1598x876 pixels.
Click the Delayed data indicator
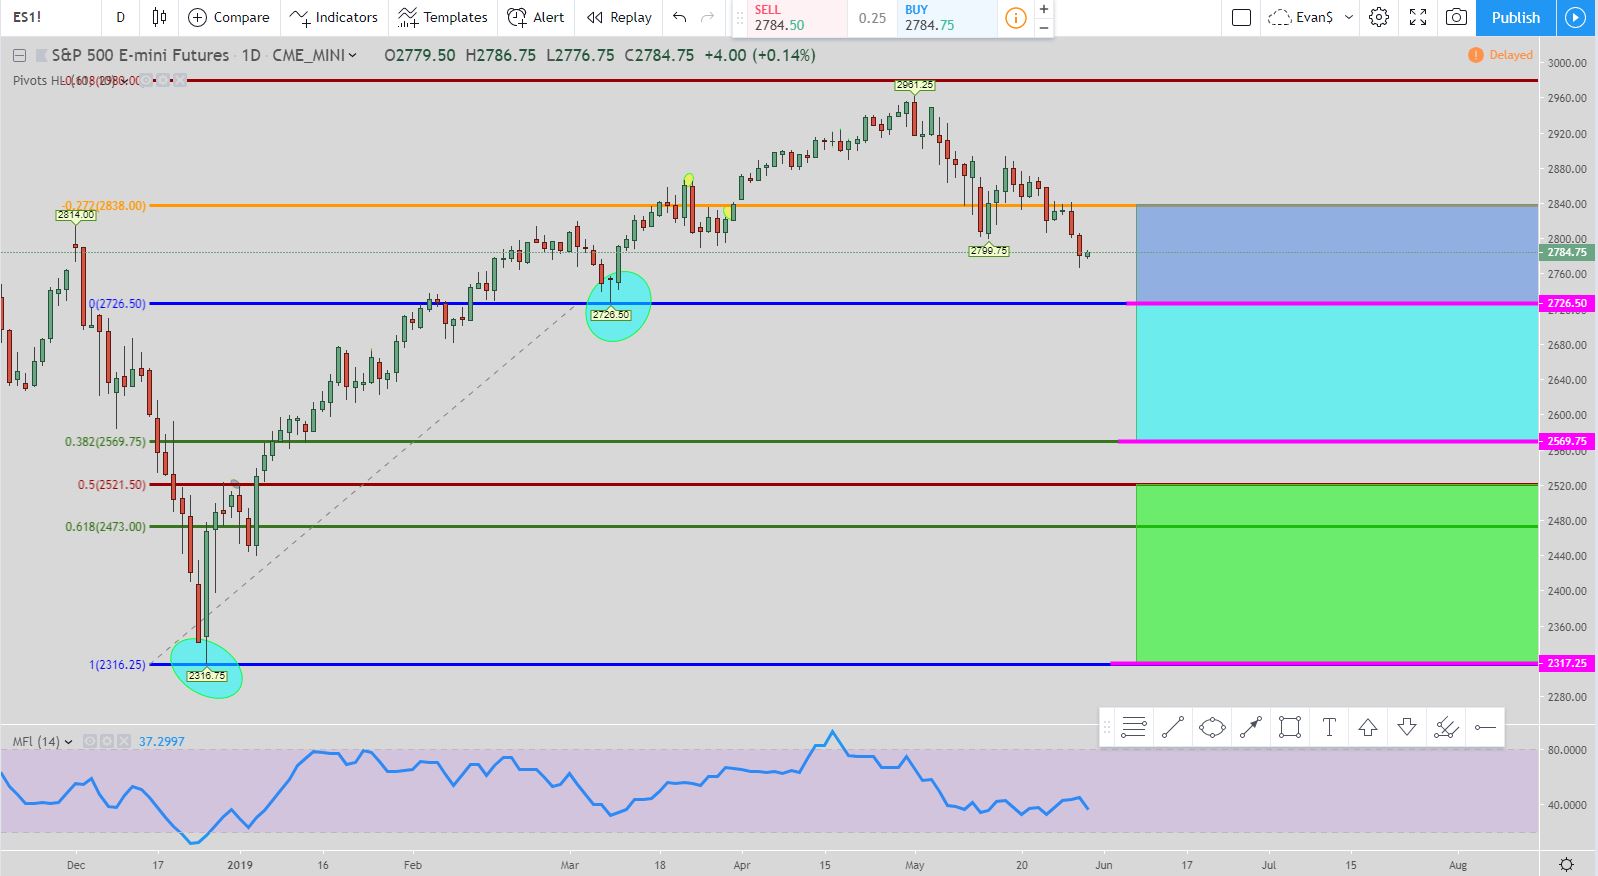(x=1500, y=55)
